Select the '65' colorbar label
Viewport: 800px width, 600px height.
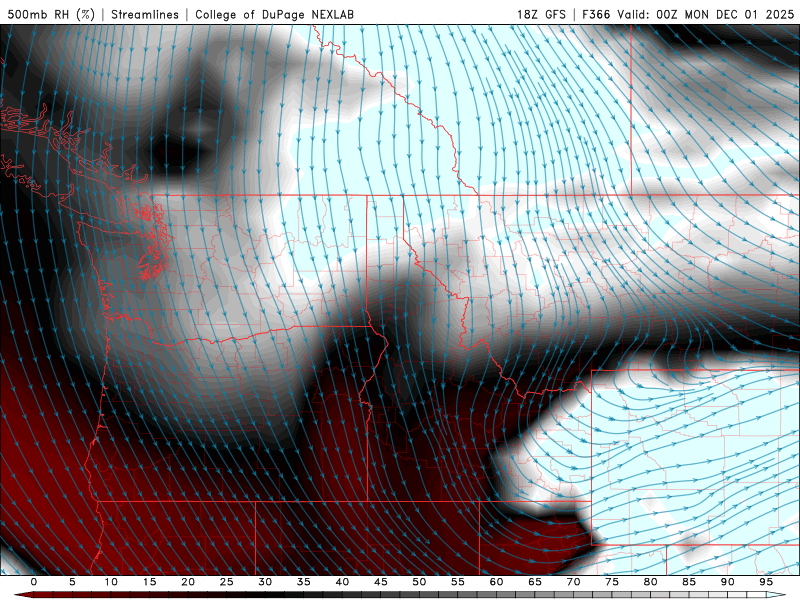click(x=535, y=582)
